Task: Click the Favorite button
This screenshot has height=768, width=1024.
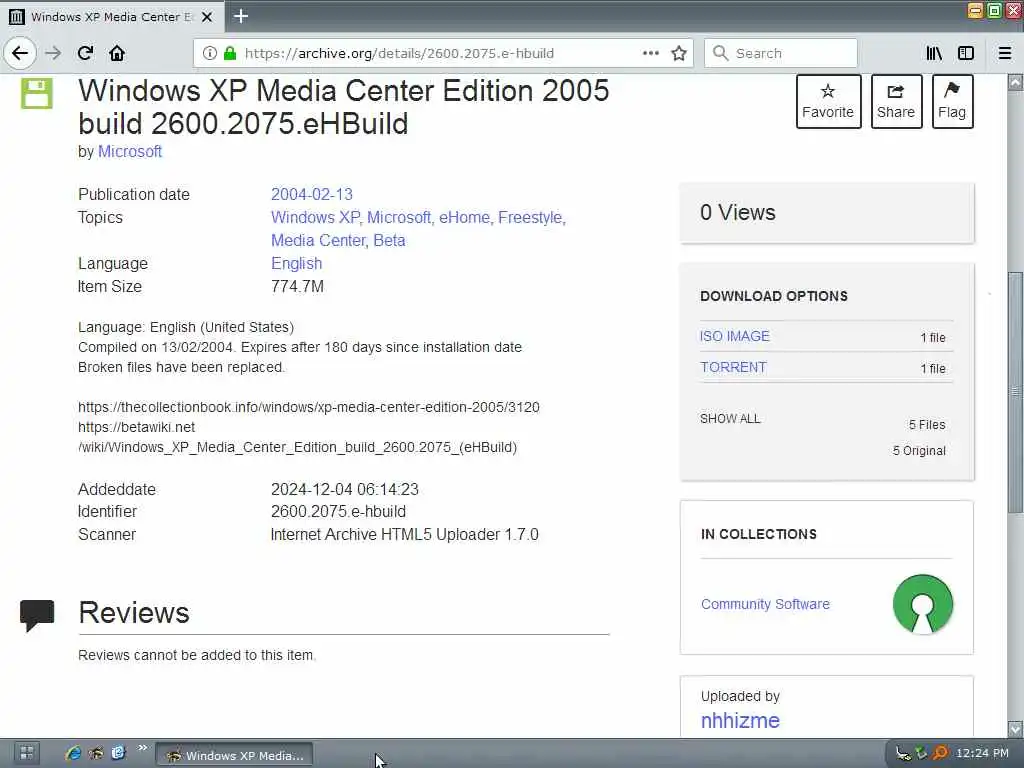Action: pyautogui.click(x=828, y=101)
